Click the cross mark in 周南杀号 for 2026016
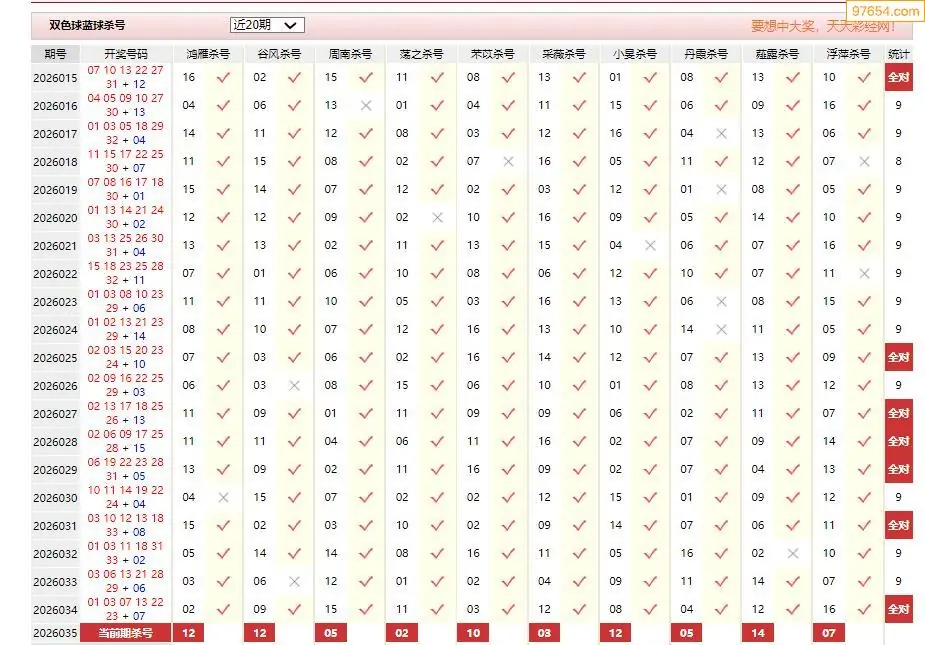Screen dimensions: 925x645 [x=366, y=105]
